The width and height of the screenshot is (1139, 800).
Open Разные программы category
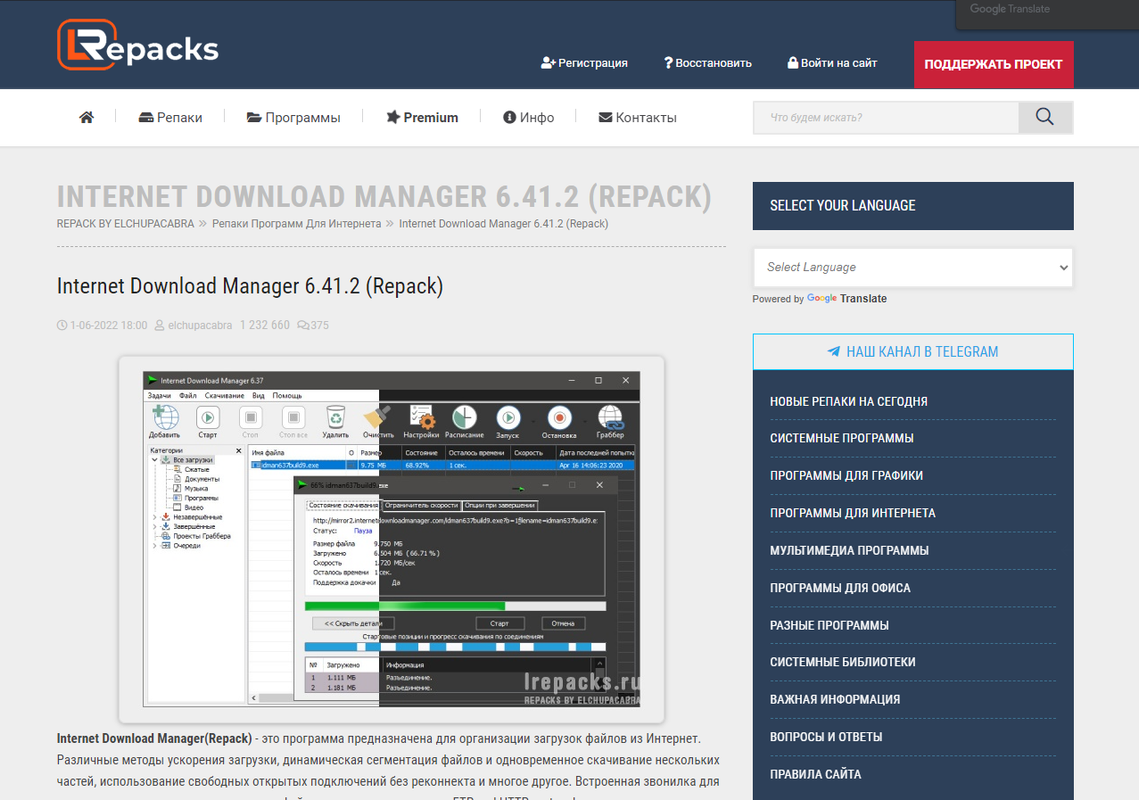[829, 626]
